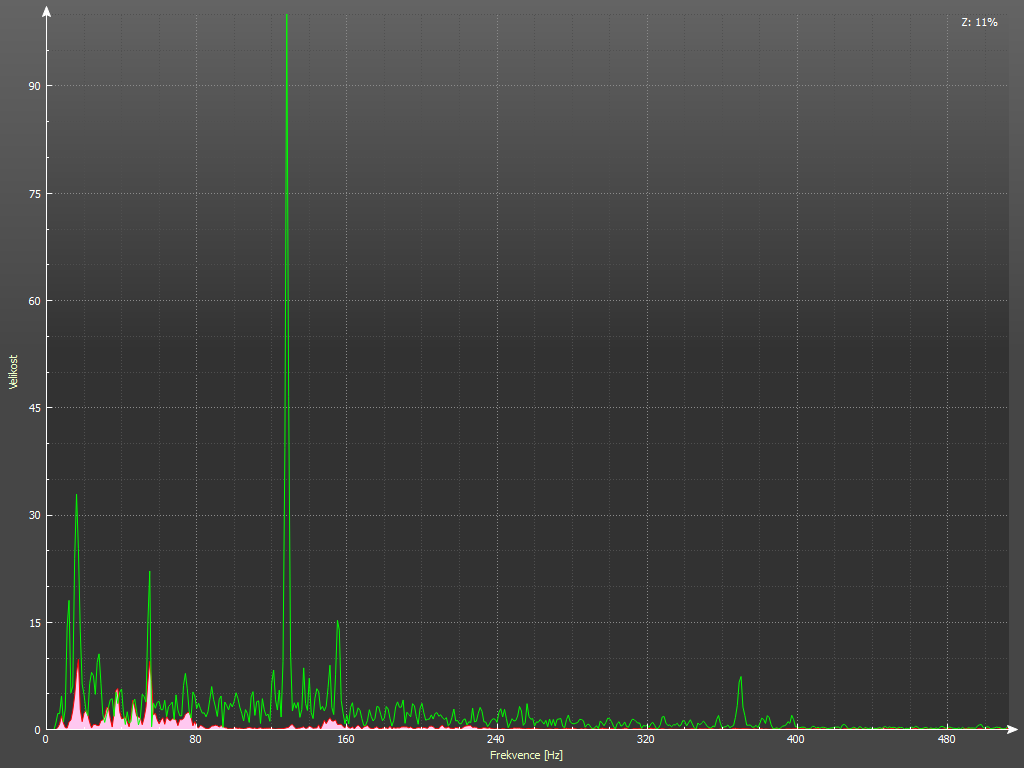Select the isolated green peak near 370 Hz
Viewport: 1024px width, 768px height.
pyautogui.click(x=741, y=680)
